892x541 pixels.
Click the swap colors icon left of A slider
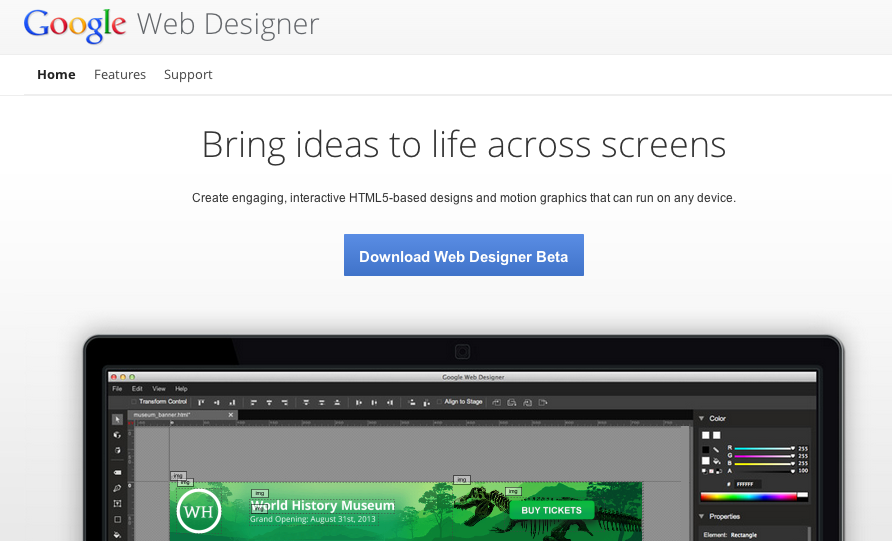[x=718, y=471]
